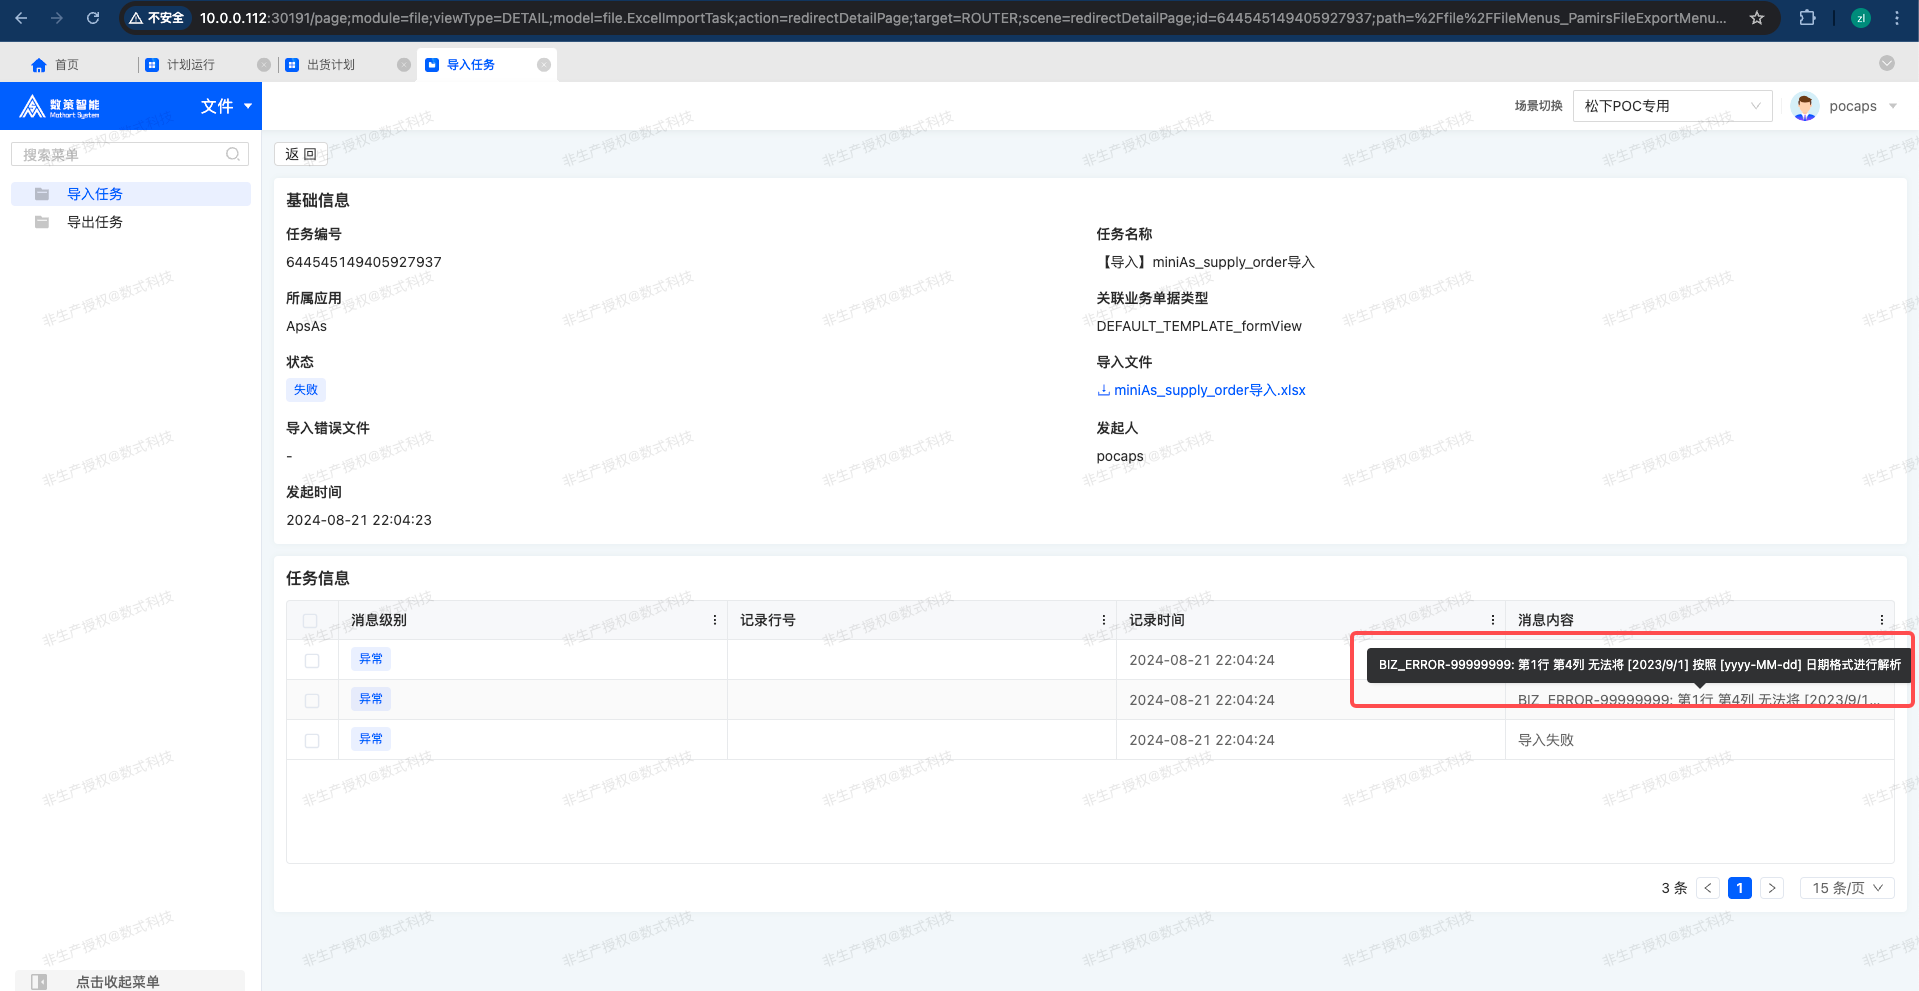
Task: Bookmark this page with star icon
Action: pyautogui.click(x=1757, y=18)
